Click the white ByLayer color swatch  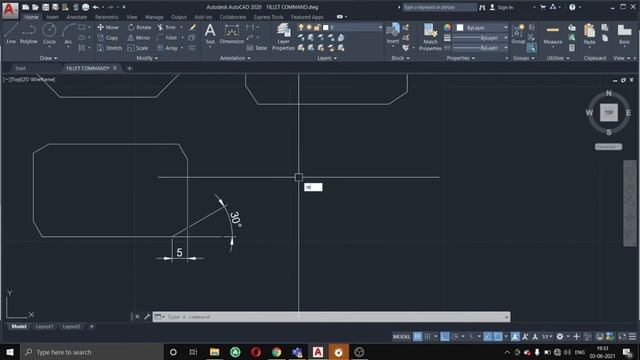(460, 27)
